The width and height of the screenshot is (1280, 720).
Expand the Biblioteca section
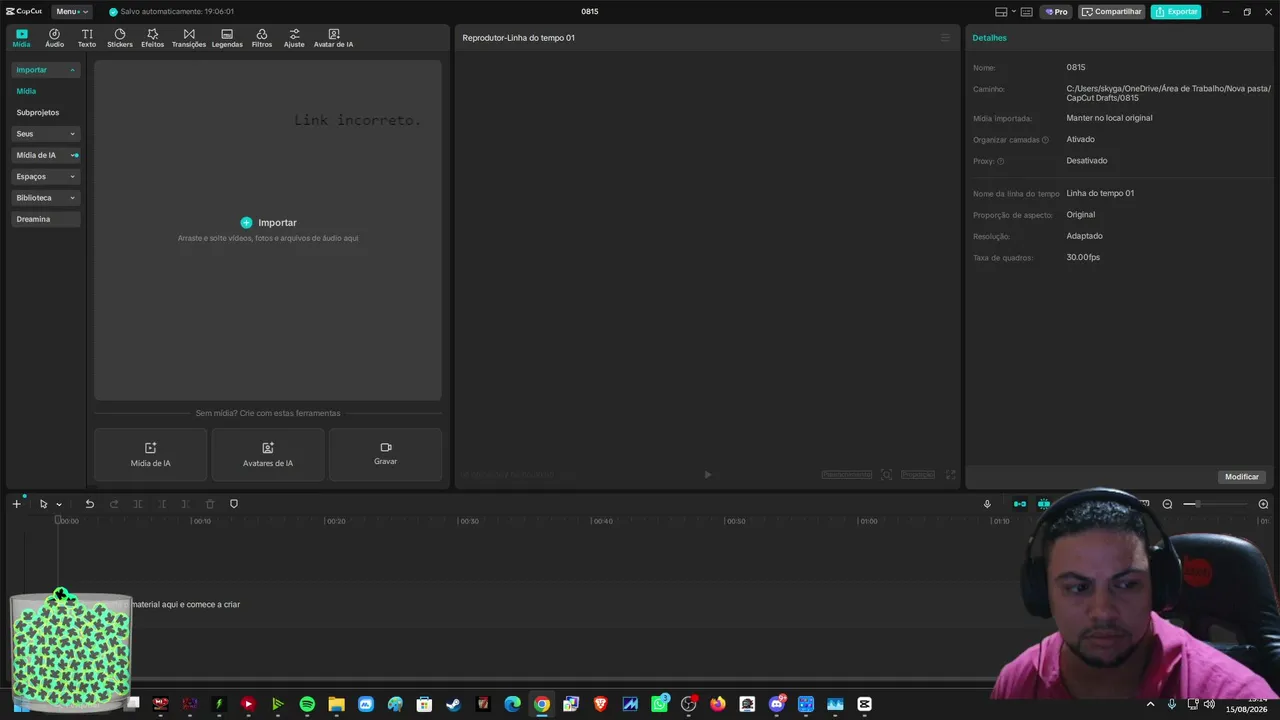(45, 198)
